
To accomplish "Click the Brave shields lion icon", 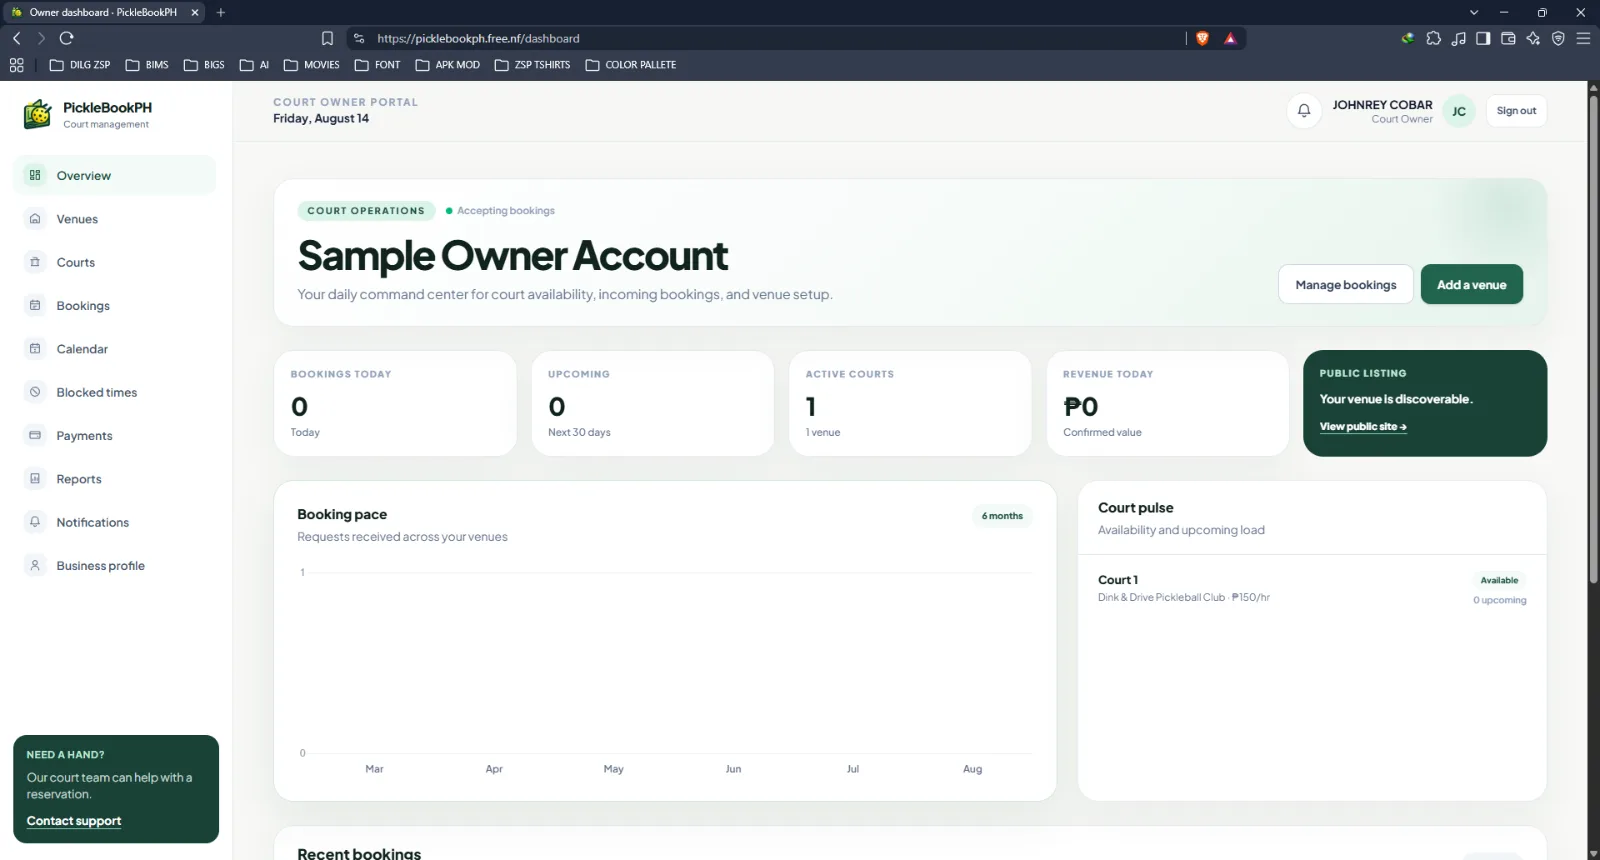I will (1203, 38).
